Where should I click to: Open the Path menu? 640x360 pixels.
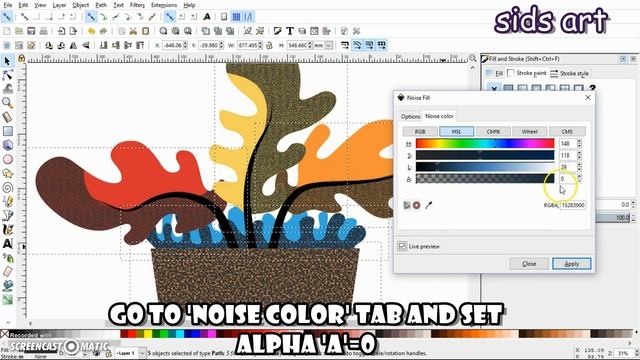pyautogui.click(x=101, y=5)
